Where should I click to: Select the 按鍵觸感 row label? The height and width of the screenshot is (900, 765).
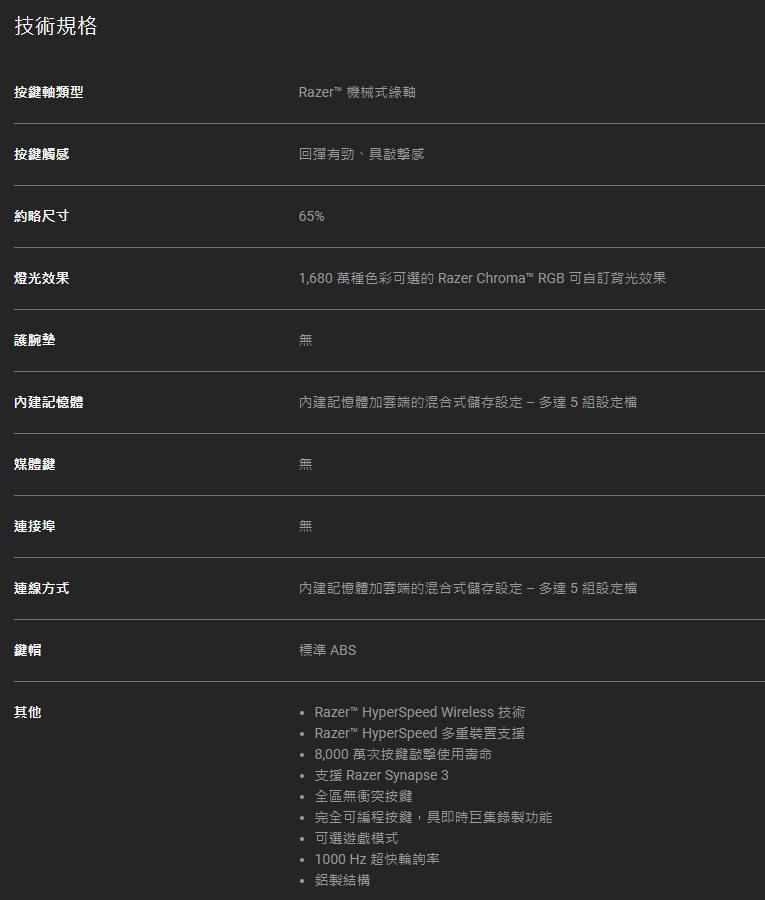pos(41,154)
